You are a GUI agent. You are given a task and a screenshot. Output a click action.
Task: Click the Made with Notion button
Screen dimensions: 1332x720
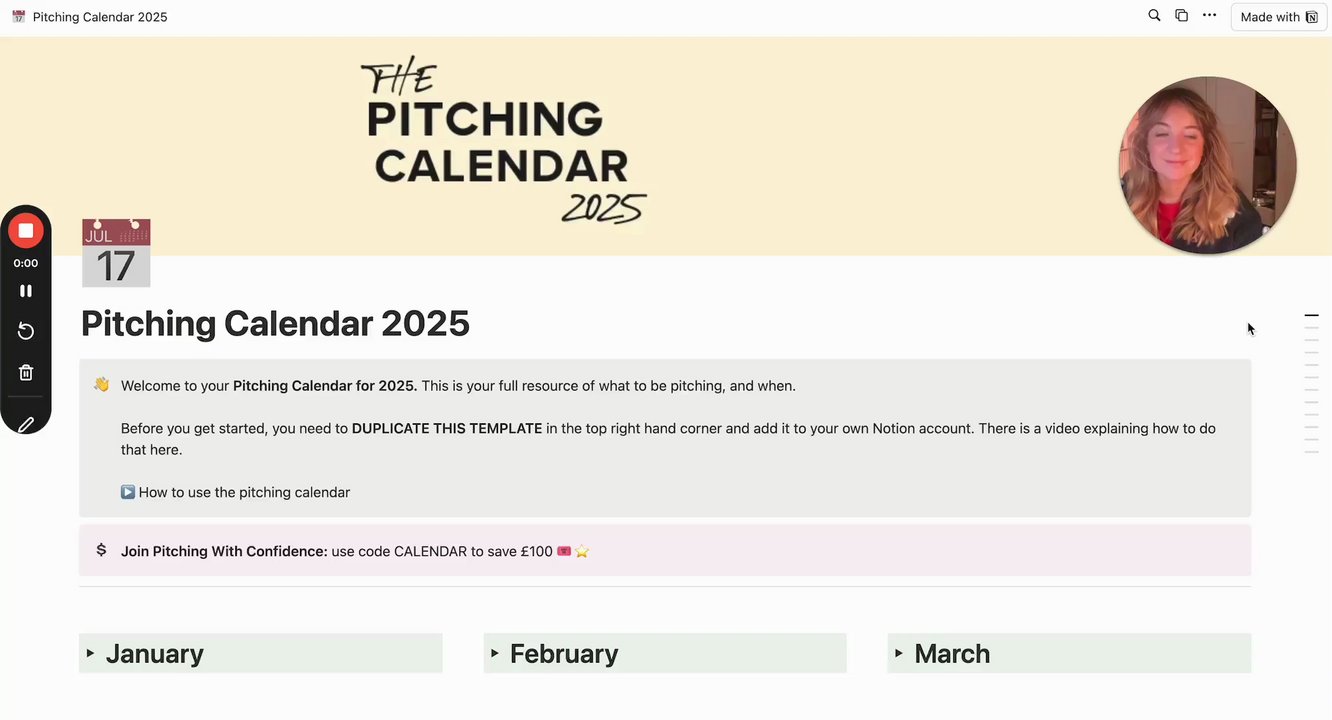[1278, 17]
